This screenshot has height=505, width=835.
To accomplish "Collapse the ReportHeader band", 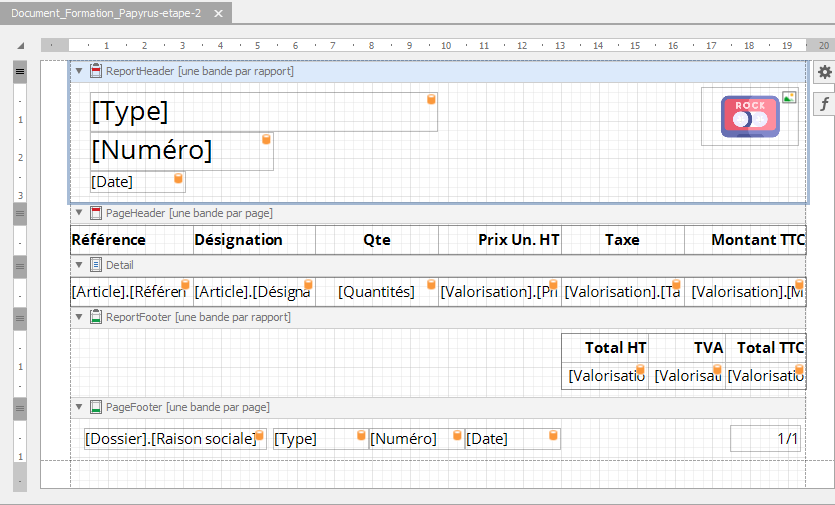I will coord(80,71).
